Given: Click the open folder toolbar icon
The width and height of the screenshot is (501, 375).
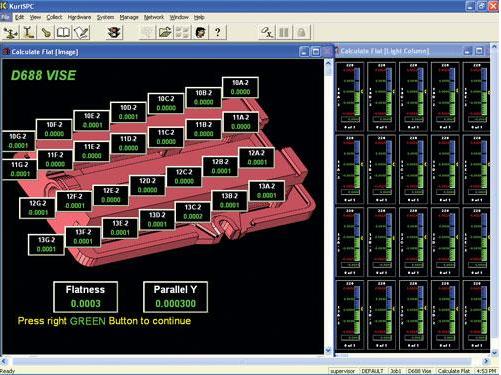Looking at the screenshot, I should 165,32.
